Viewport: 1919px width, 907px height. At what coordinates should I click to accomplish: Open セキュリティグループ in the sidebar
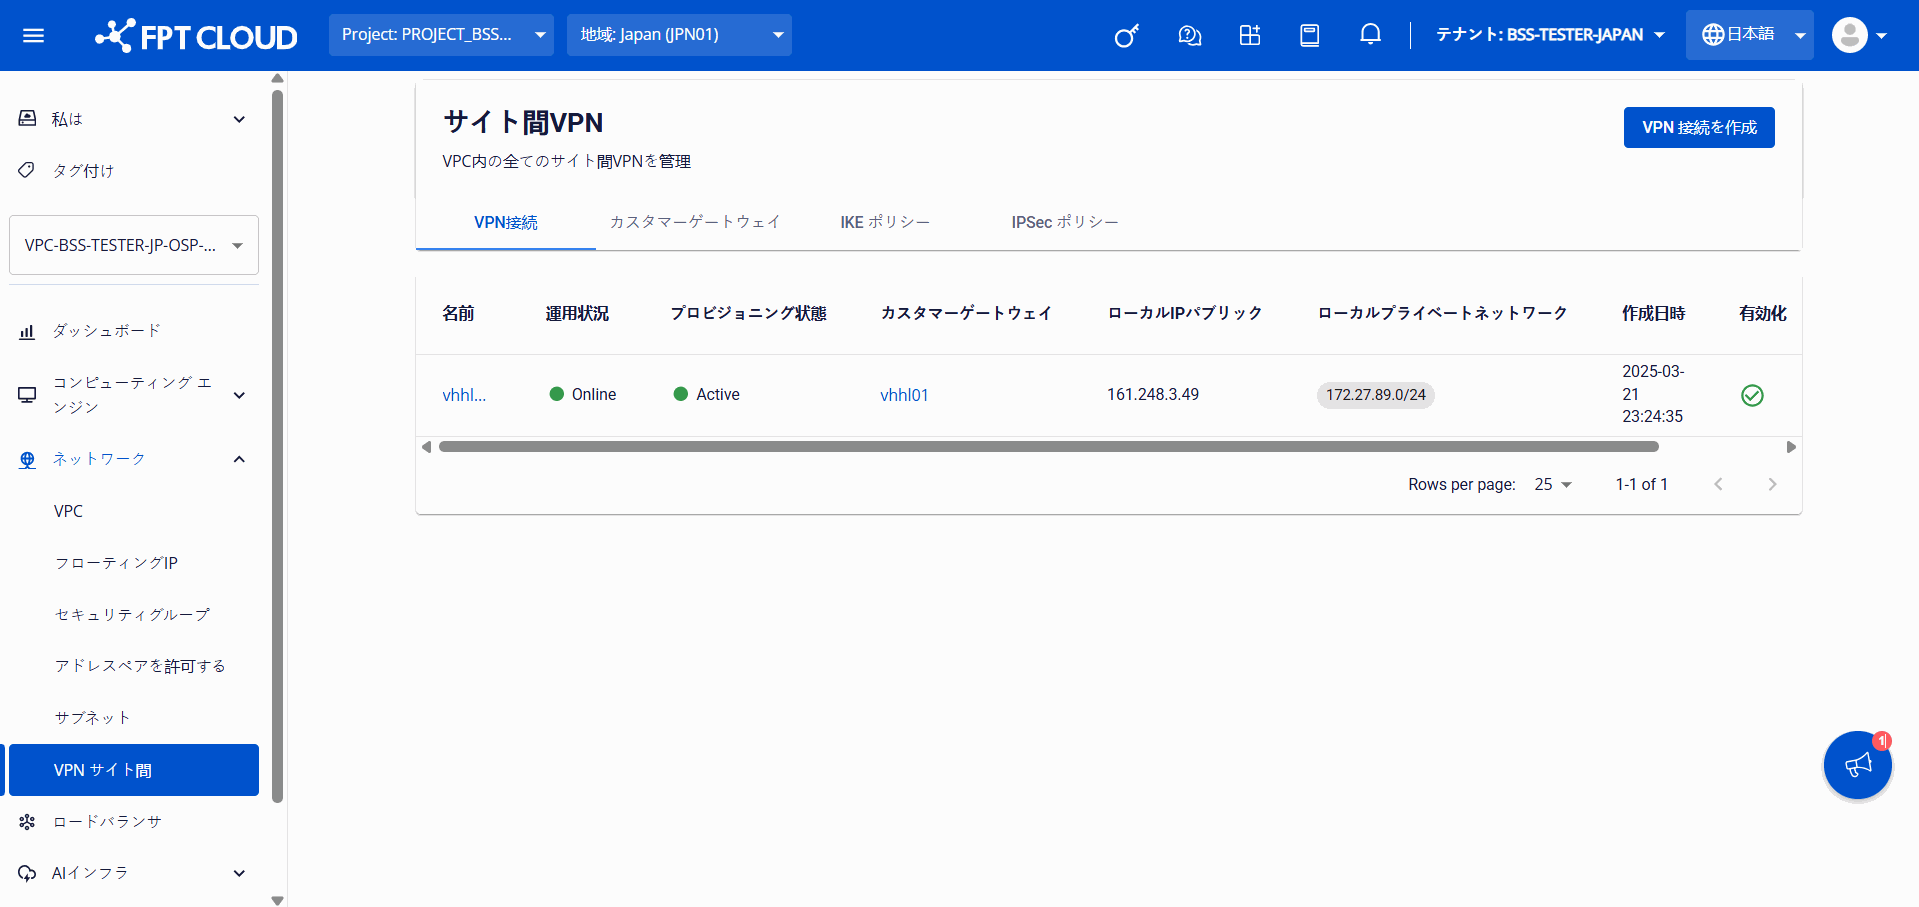(x=134, y=614)
